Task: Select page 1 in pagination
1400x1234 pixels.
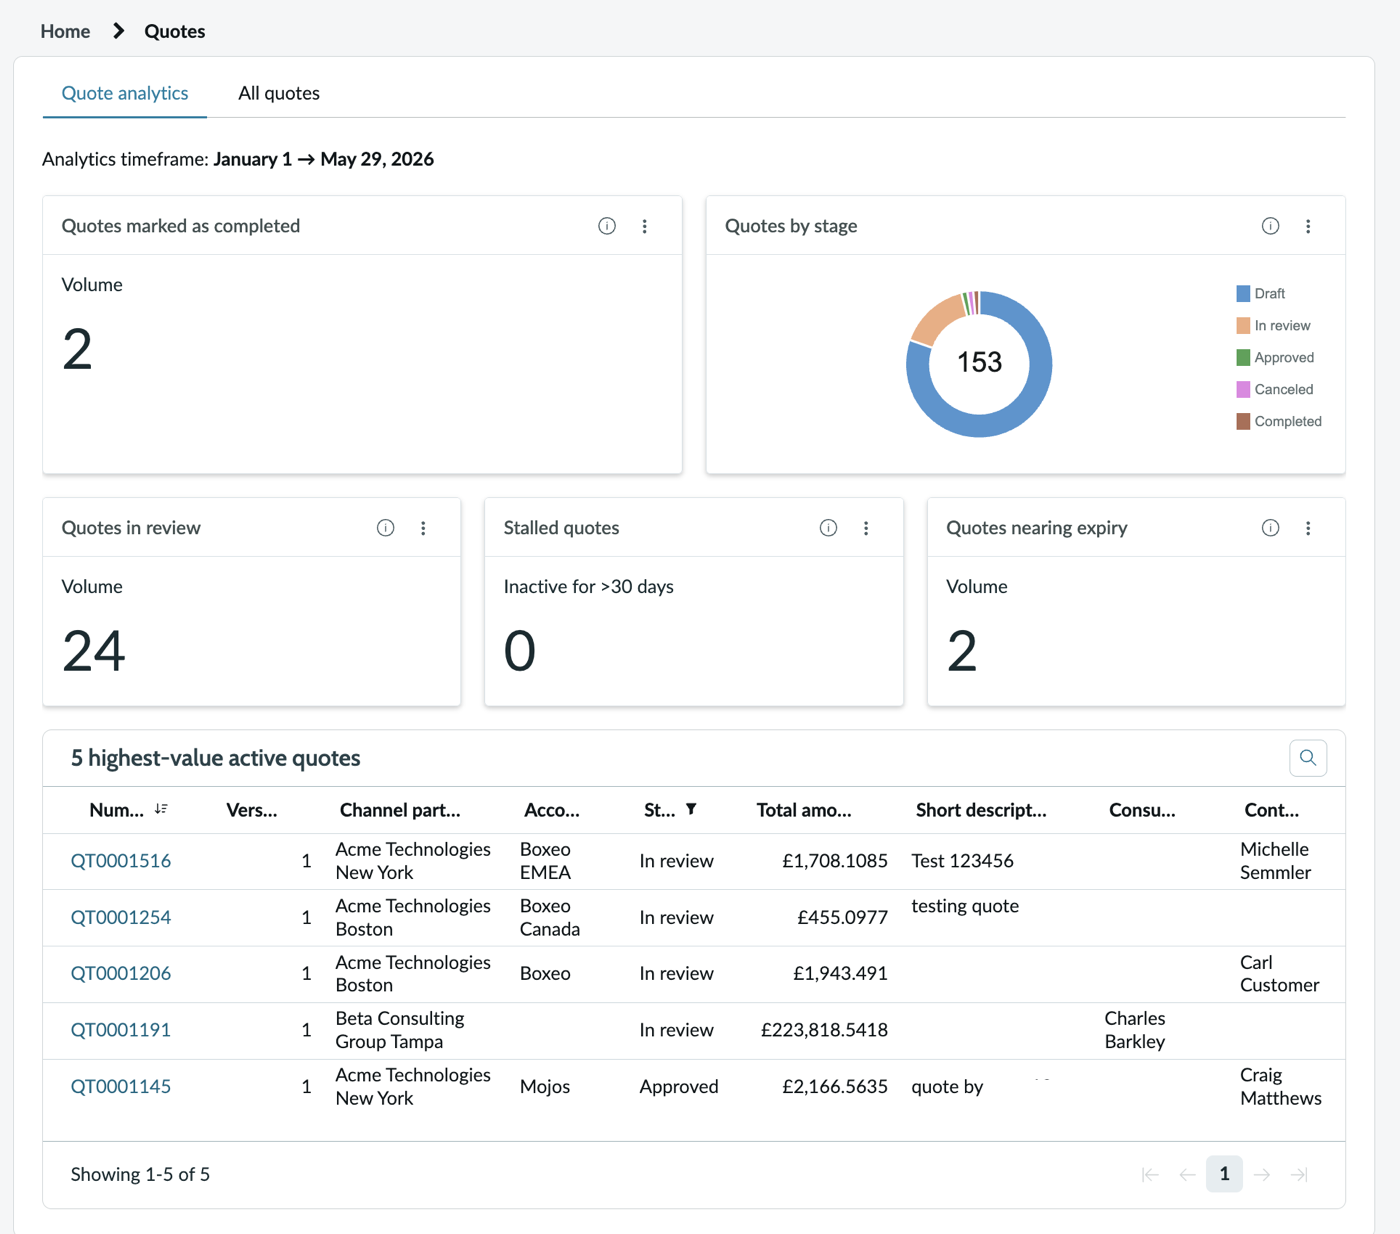Action: tap(1224, 1174)
